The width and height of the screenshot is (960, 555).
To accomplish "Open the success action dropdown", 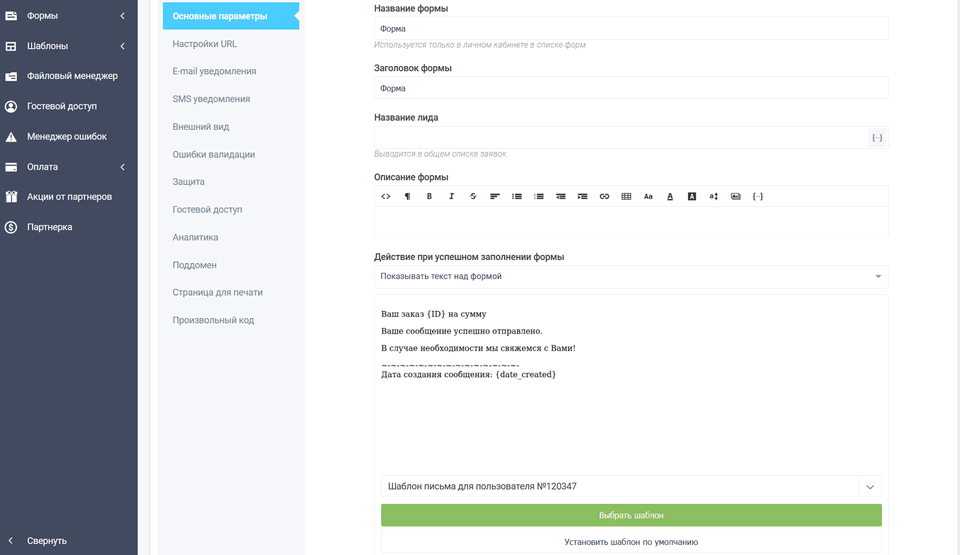I will coord(631,276).
